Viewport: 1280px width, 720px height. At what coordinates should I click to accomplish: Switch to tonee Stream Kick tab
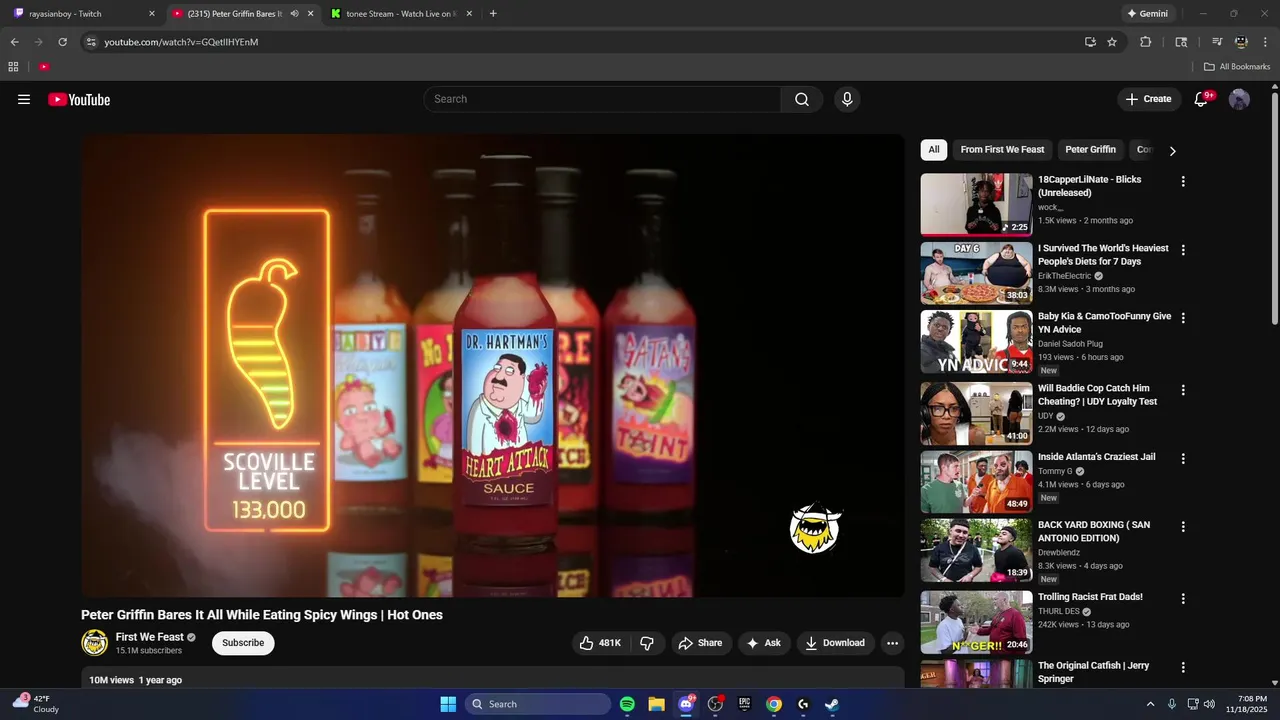pyautogui.click(x=400, y=14)
